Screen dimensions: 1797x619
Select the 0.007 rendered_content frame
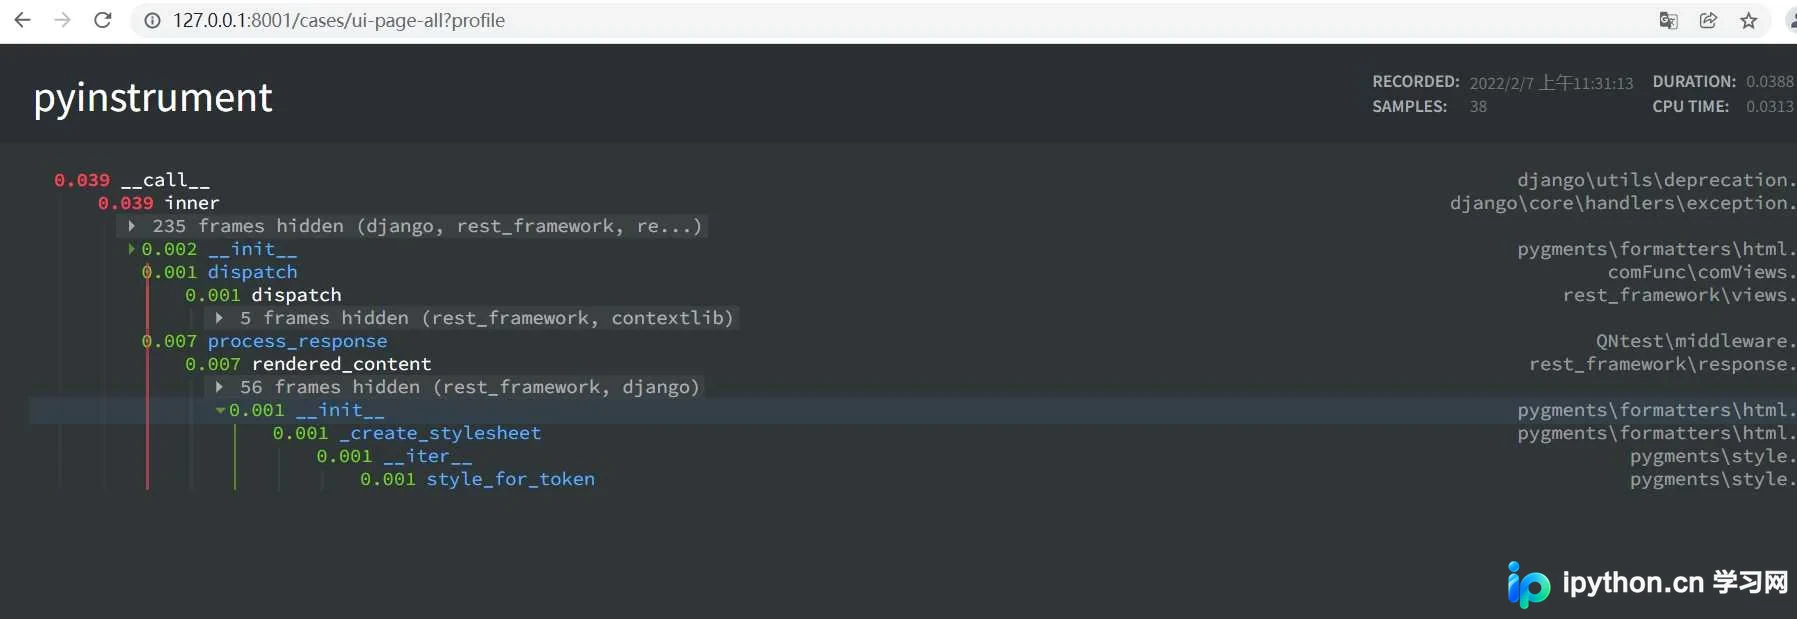click(308, 364)
